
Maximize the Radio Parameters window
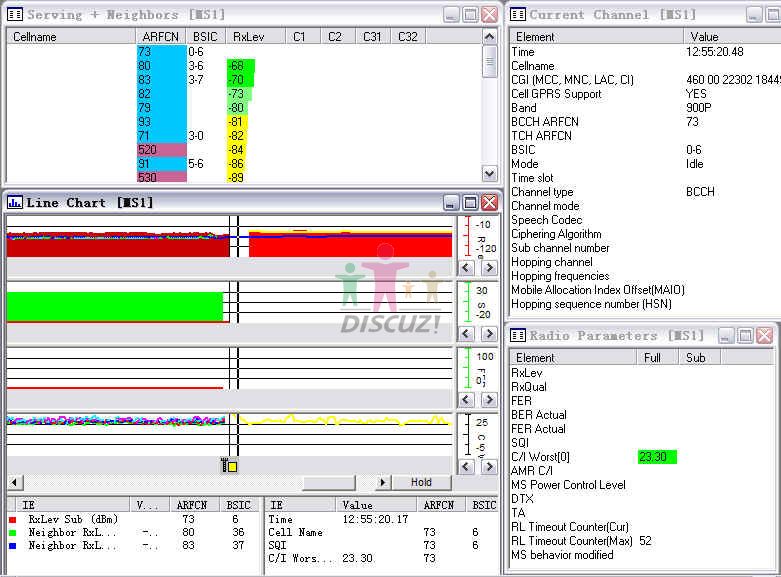click(x=745, y=336)
